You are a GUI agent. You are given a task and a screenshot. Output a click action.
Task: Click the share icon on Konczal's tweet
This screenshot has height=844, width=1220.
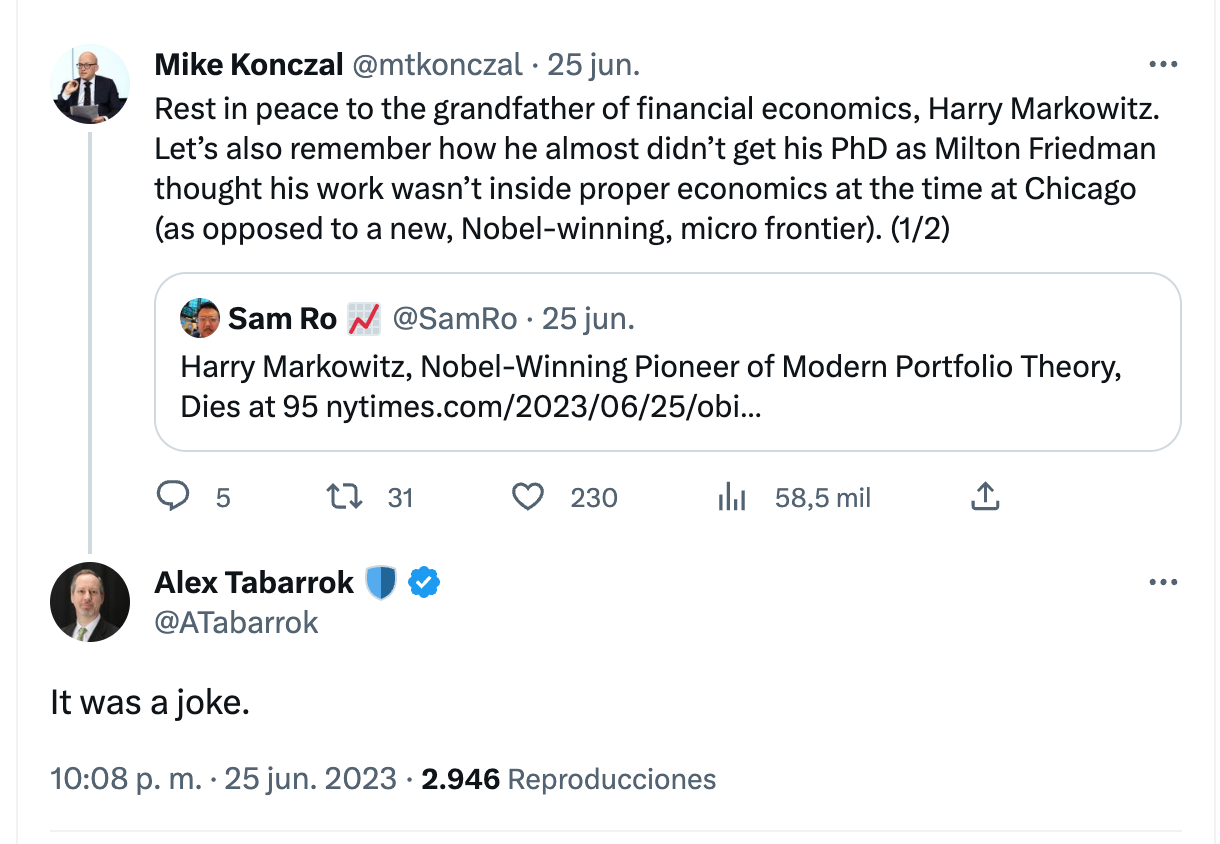click(x=985, y=497)
